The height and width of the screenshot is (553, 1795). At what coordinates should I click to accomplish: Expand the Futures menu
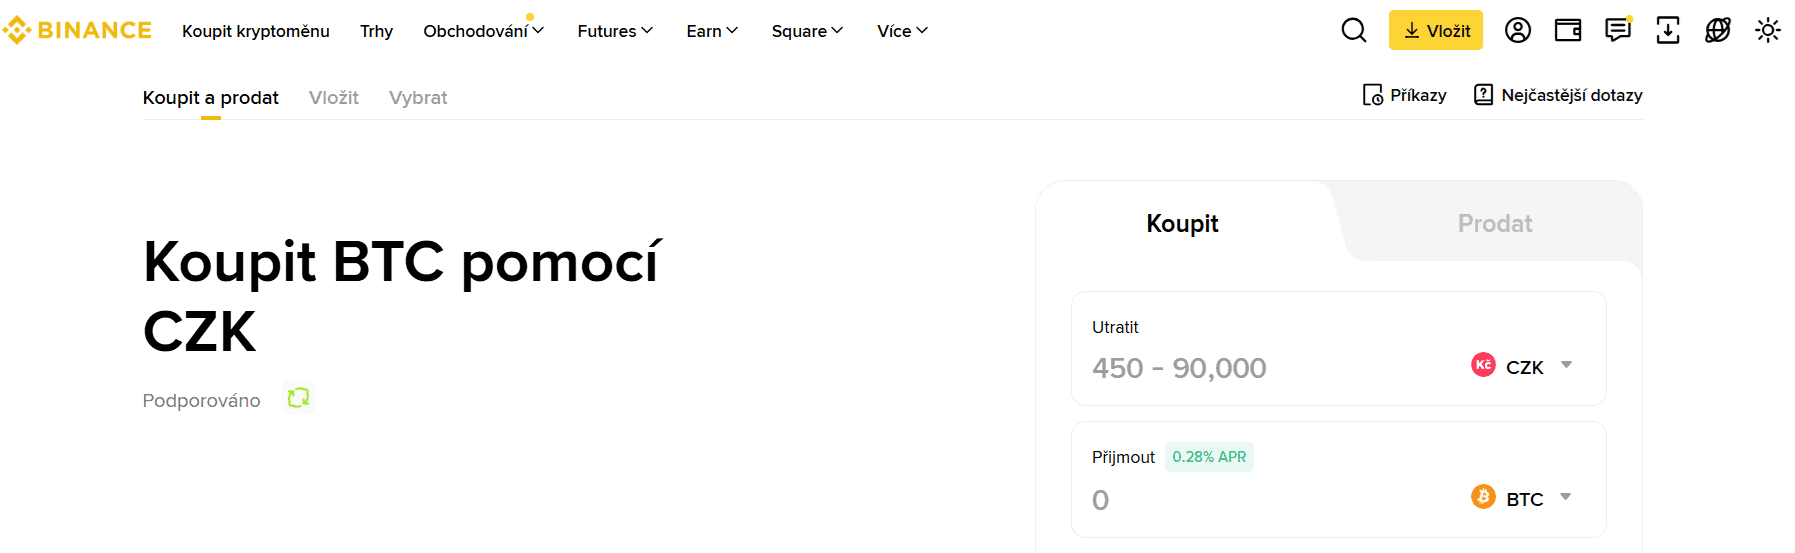(615, 31)
